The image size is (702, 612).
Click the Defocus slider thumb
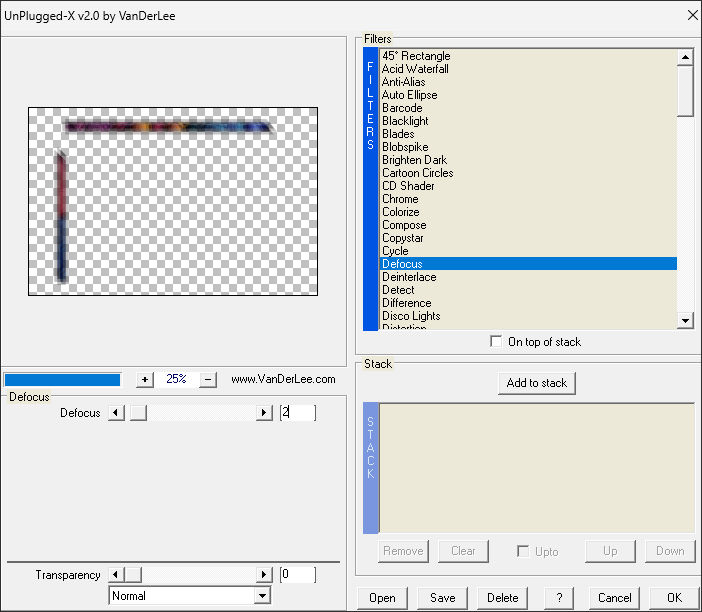coord(138,413)
